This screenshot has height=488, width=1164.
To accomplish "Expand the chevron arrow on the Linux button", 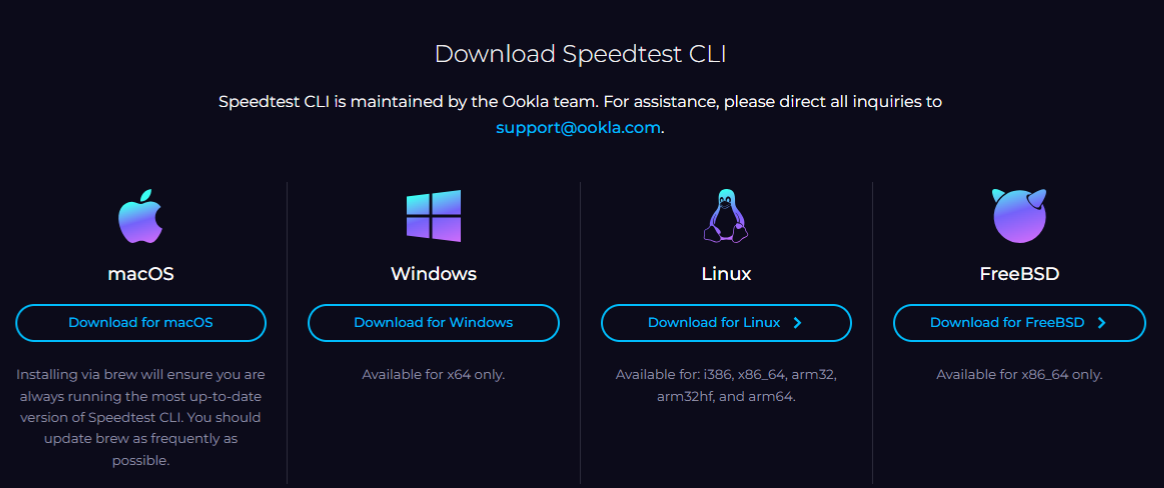I will (797, 323).
